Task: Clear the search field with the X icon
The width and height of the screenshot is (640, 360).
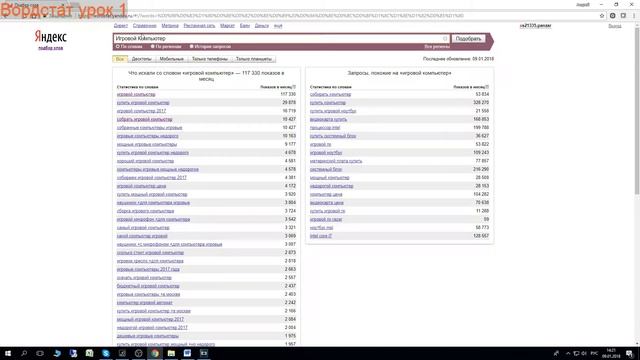Action: pyautogui.click(x=445, y=38)
